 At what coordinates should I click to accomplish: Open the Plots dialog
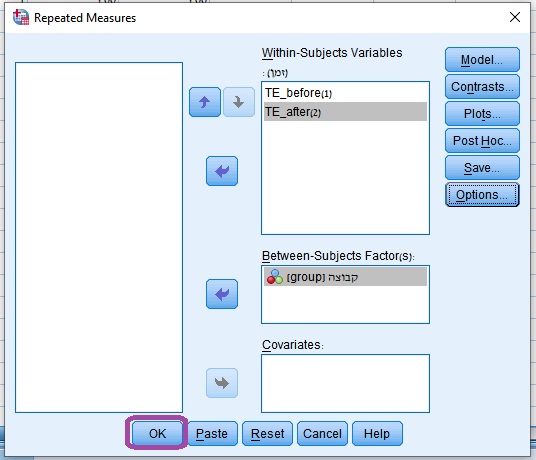point(482,113)
